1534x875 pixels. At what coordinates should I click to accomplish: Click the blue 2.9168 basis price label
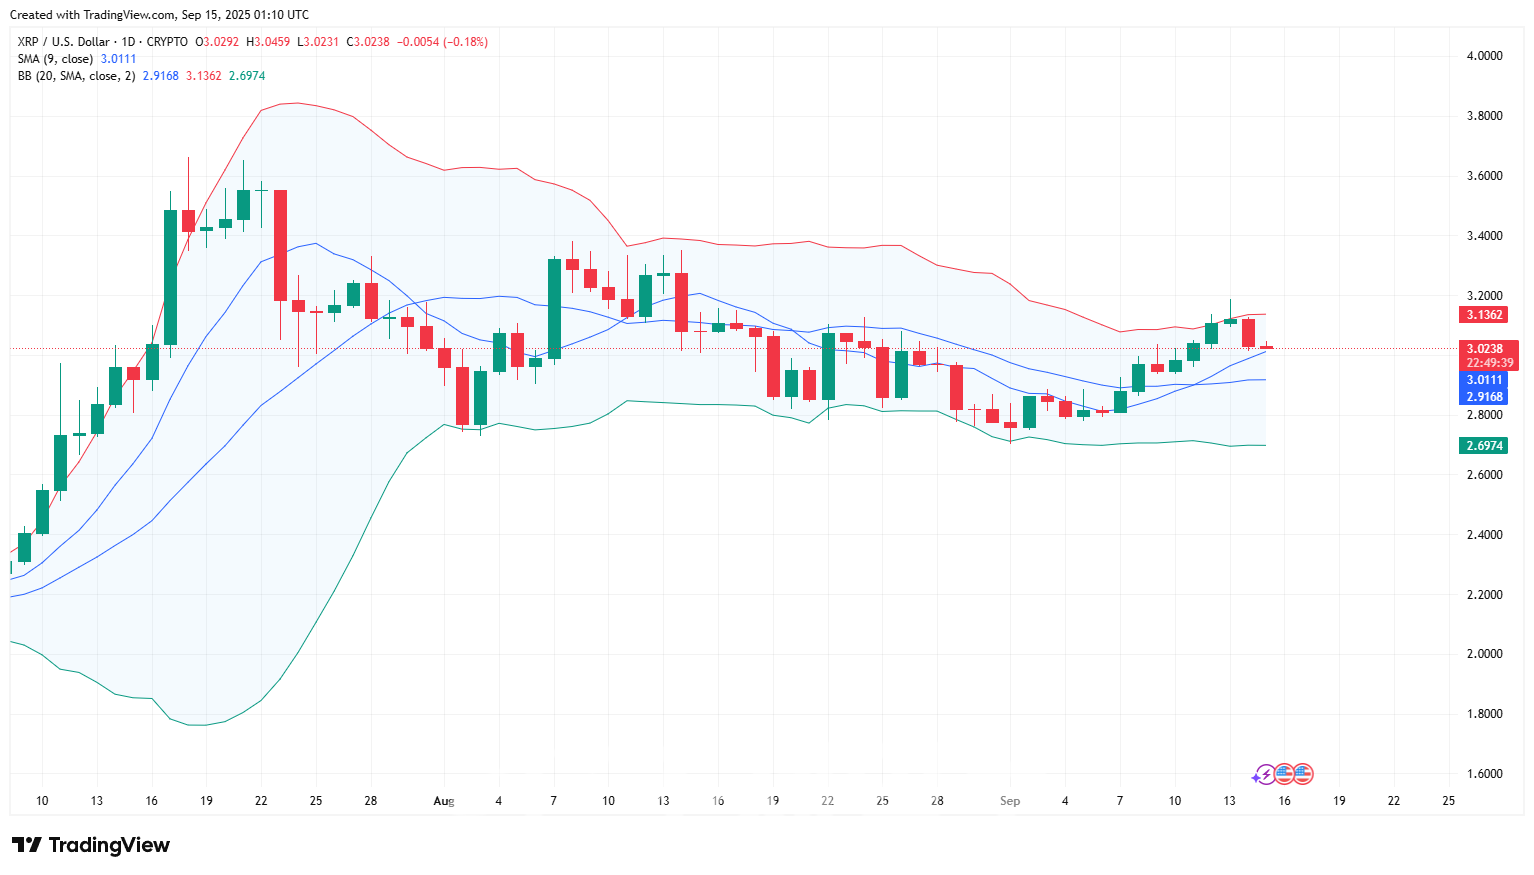point(1484,397)
